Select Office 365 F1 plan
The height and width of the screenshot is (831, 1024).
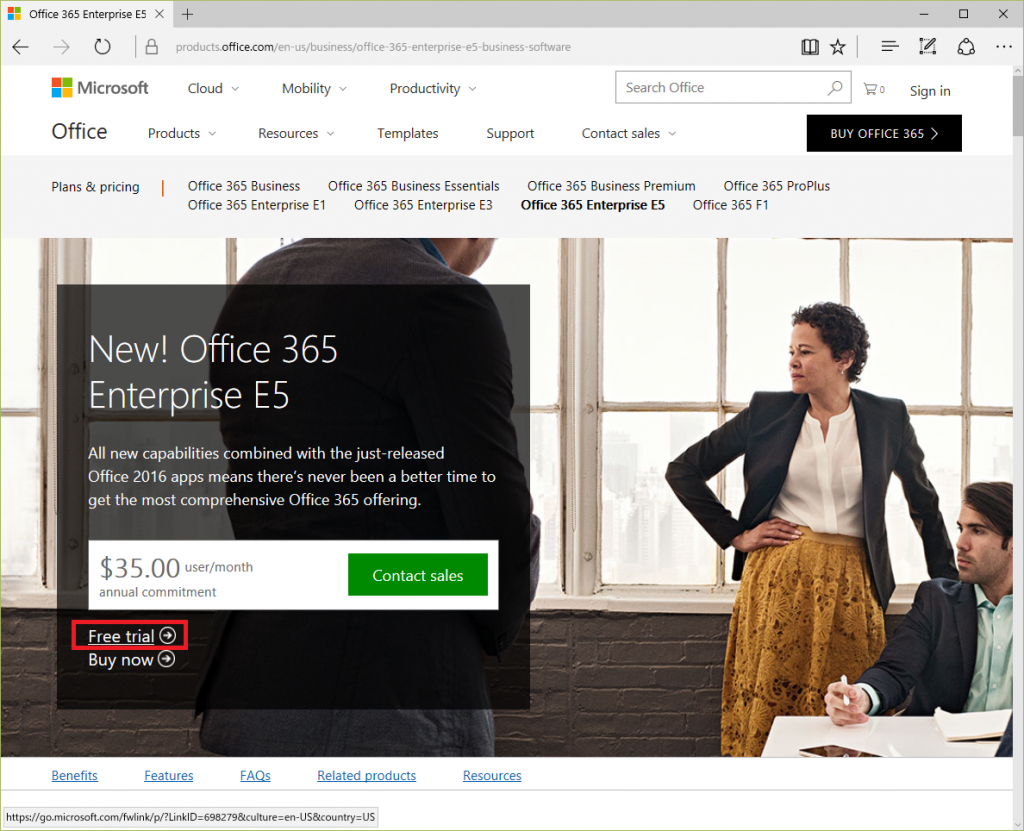point(730,205)
